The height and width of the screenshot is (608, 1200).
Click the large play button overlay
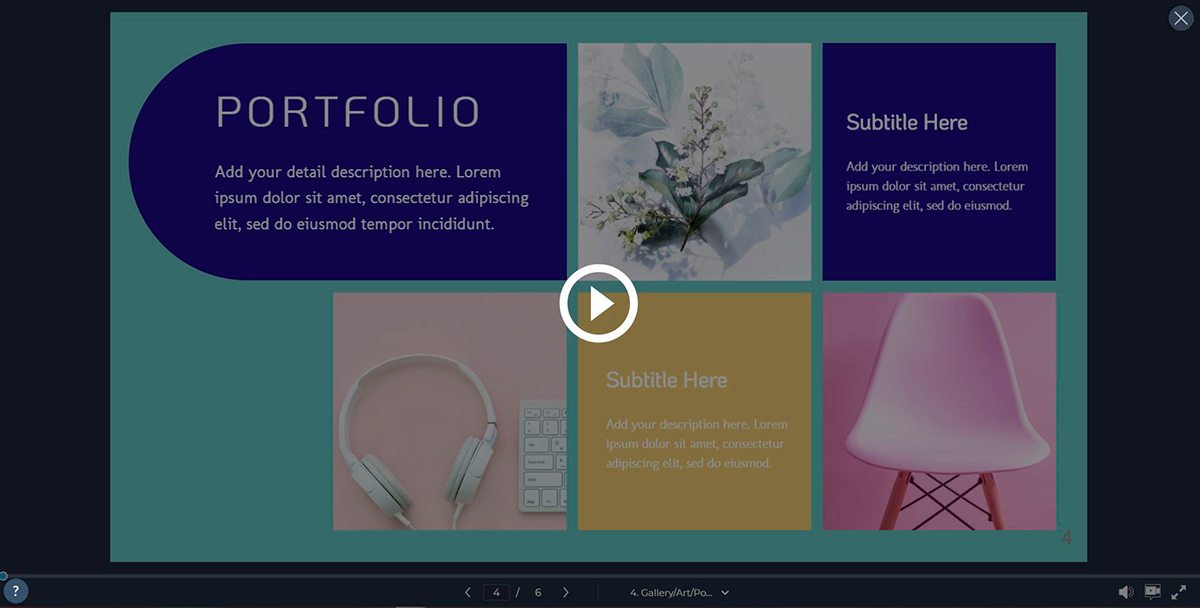tap(598, 303)
